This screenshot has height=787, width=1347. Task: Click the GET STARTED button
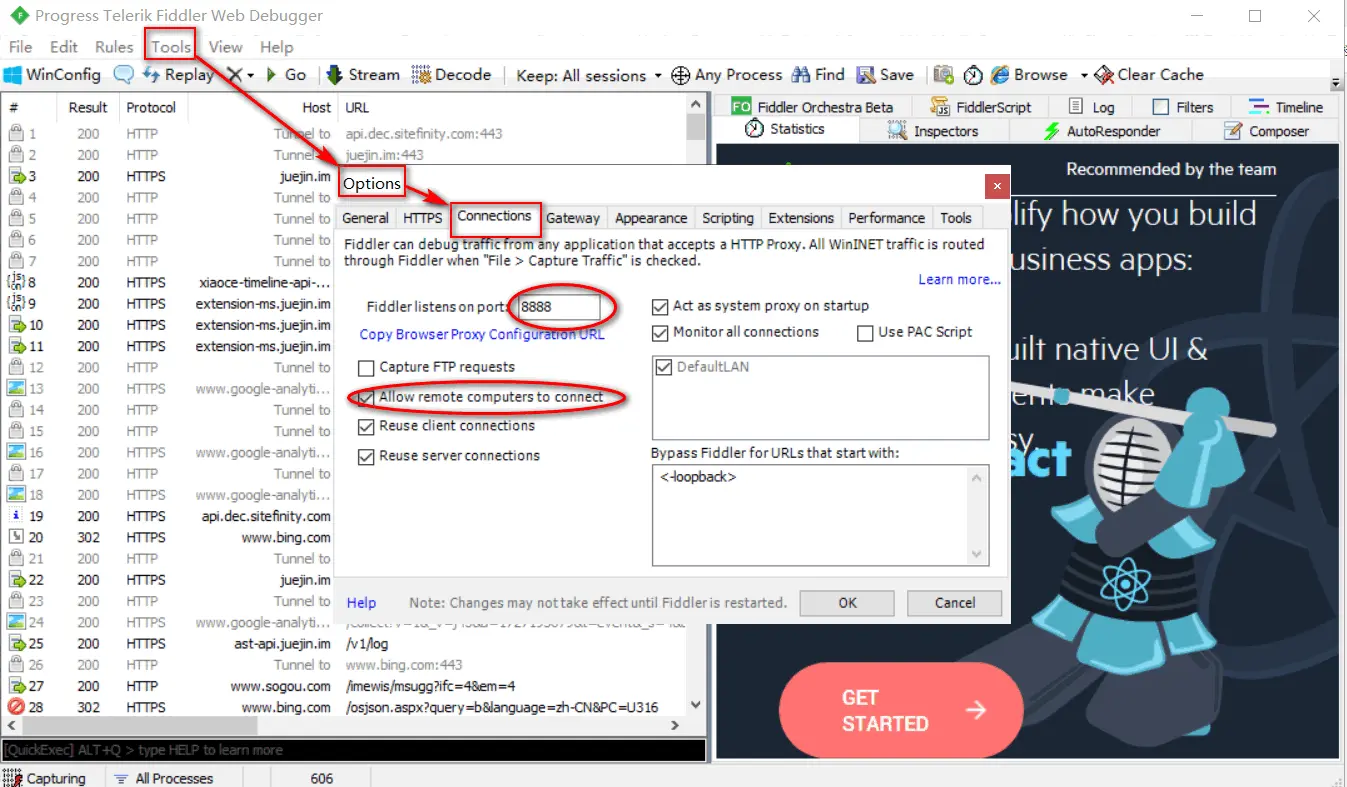900,710
